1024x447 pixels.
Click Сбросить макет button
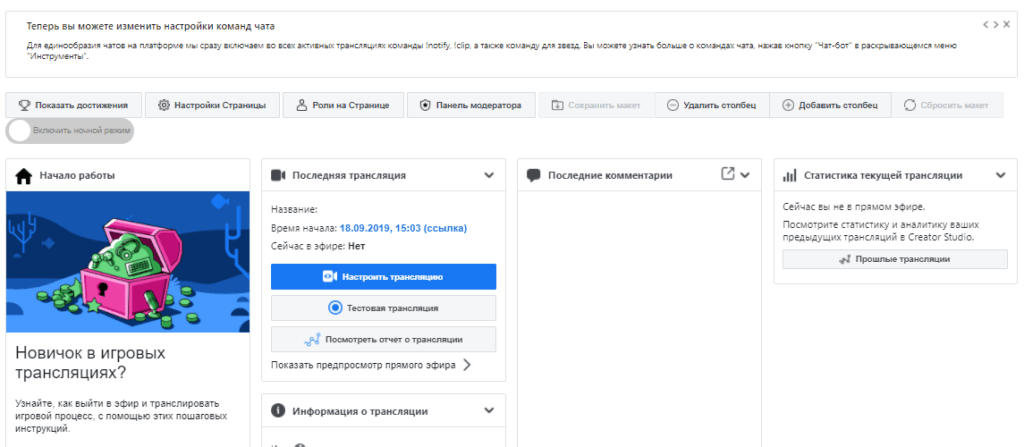pos(946,105)
